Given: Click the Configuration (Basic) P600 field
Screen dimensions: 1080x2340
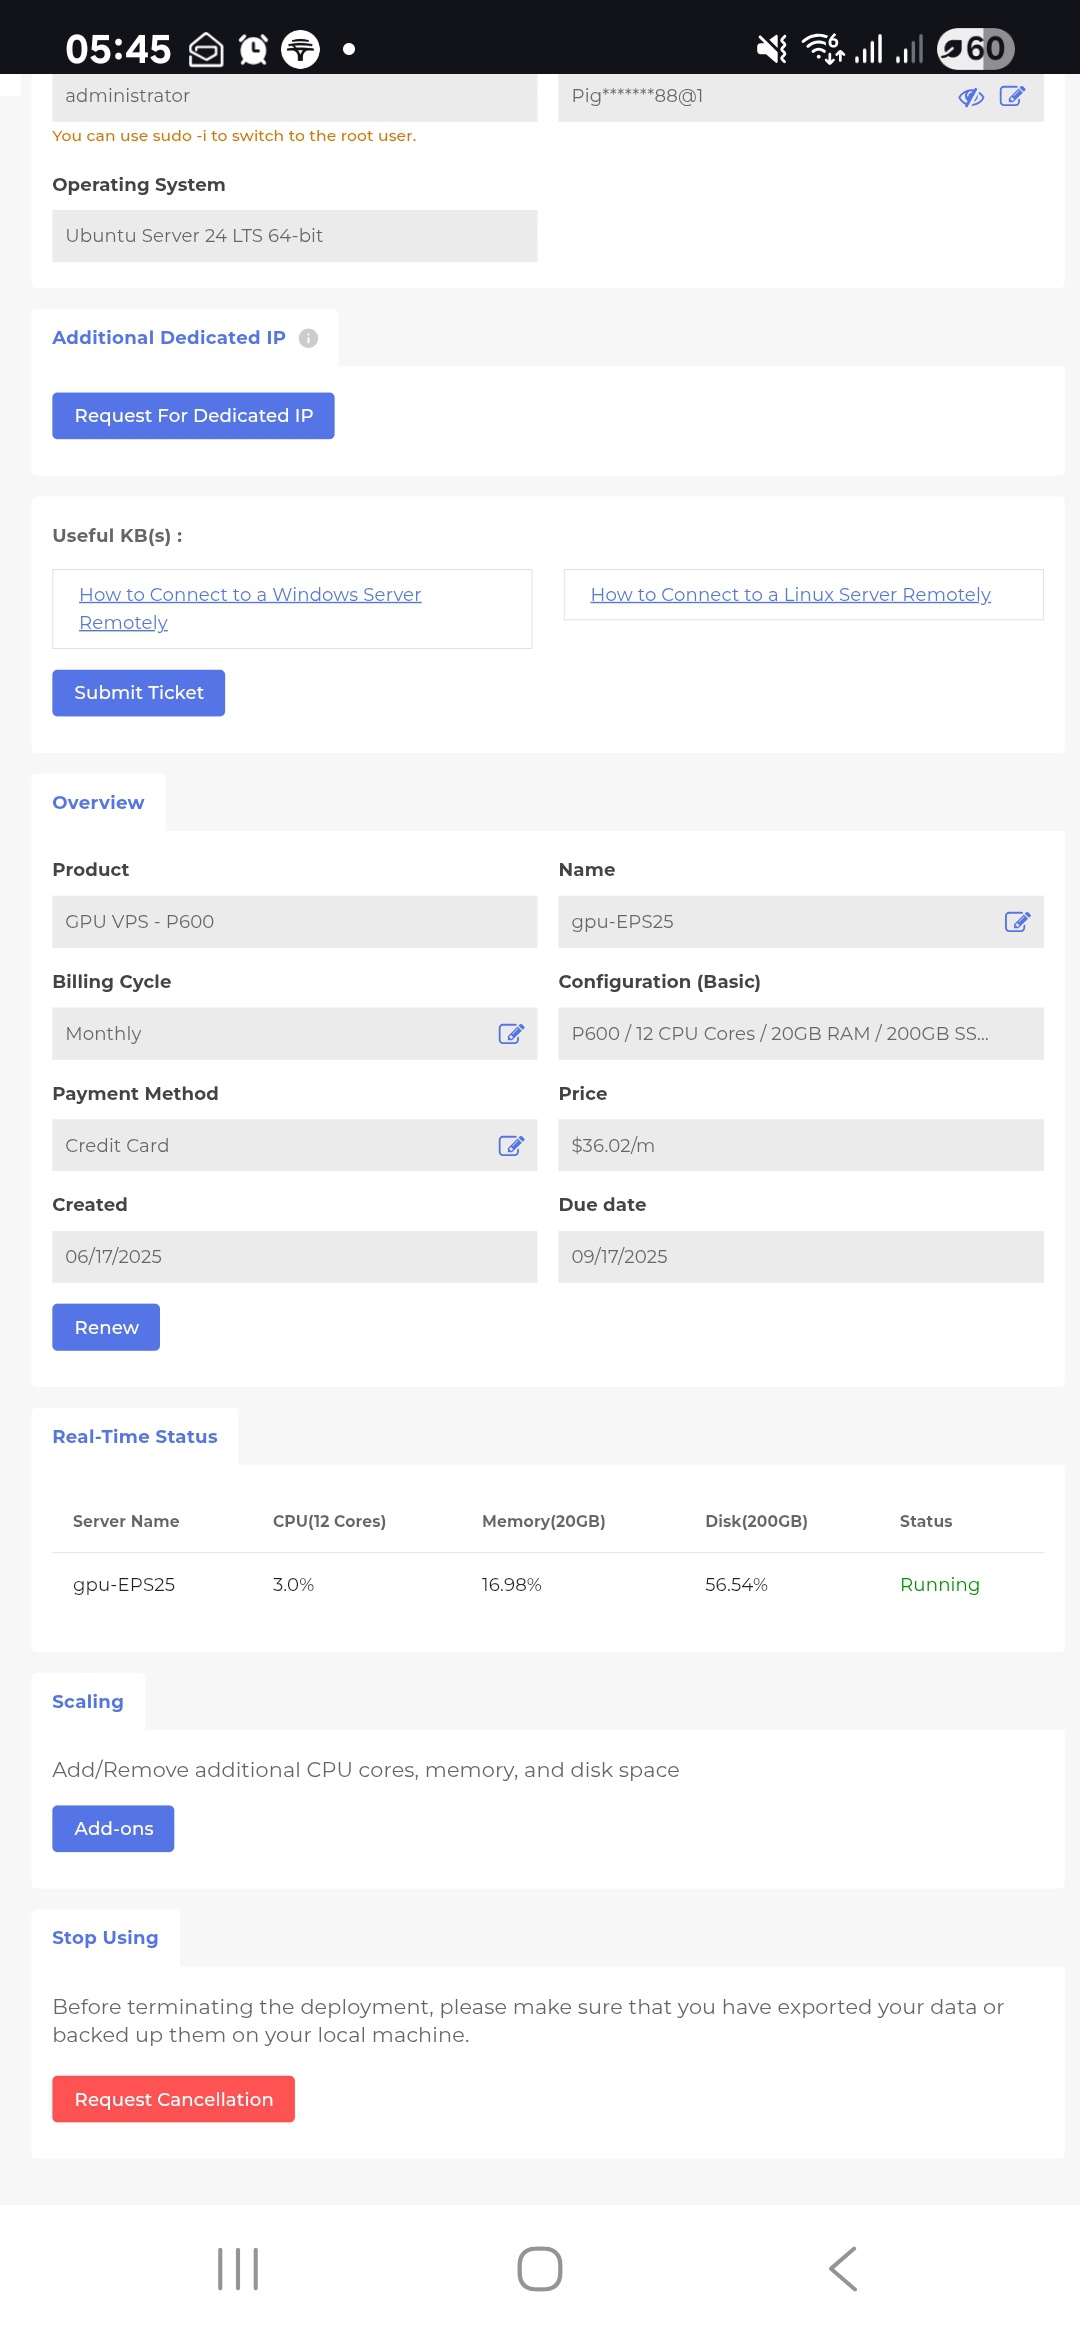Looking at the screenshot, I should 801,1034.
